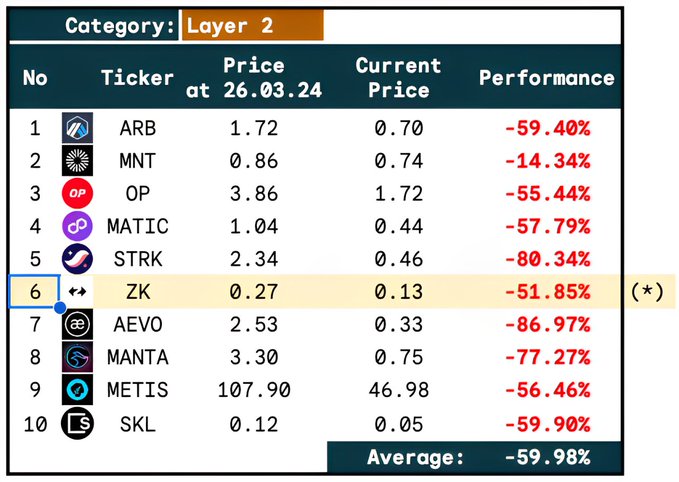Click the Average performance value -59.98%
Viewport: 679px width, 482px height.
click(546, 457)
